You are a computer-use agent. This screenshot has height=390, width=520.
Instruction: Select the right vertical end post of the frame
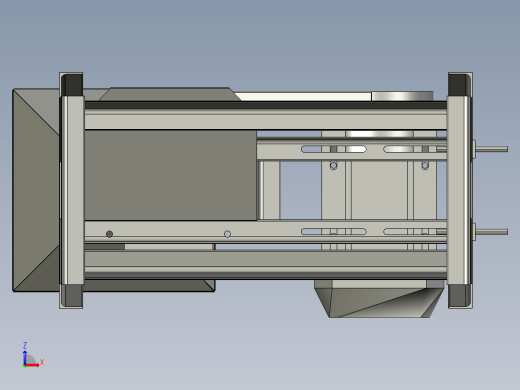click(x=459, y=190)
